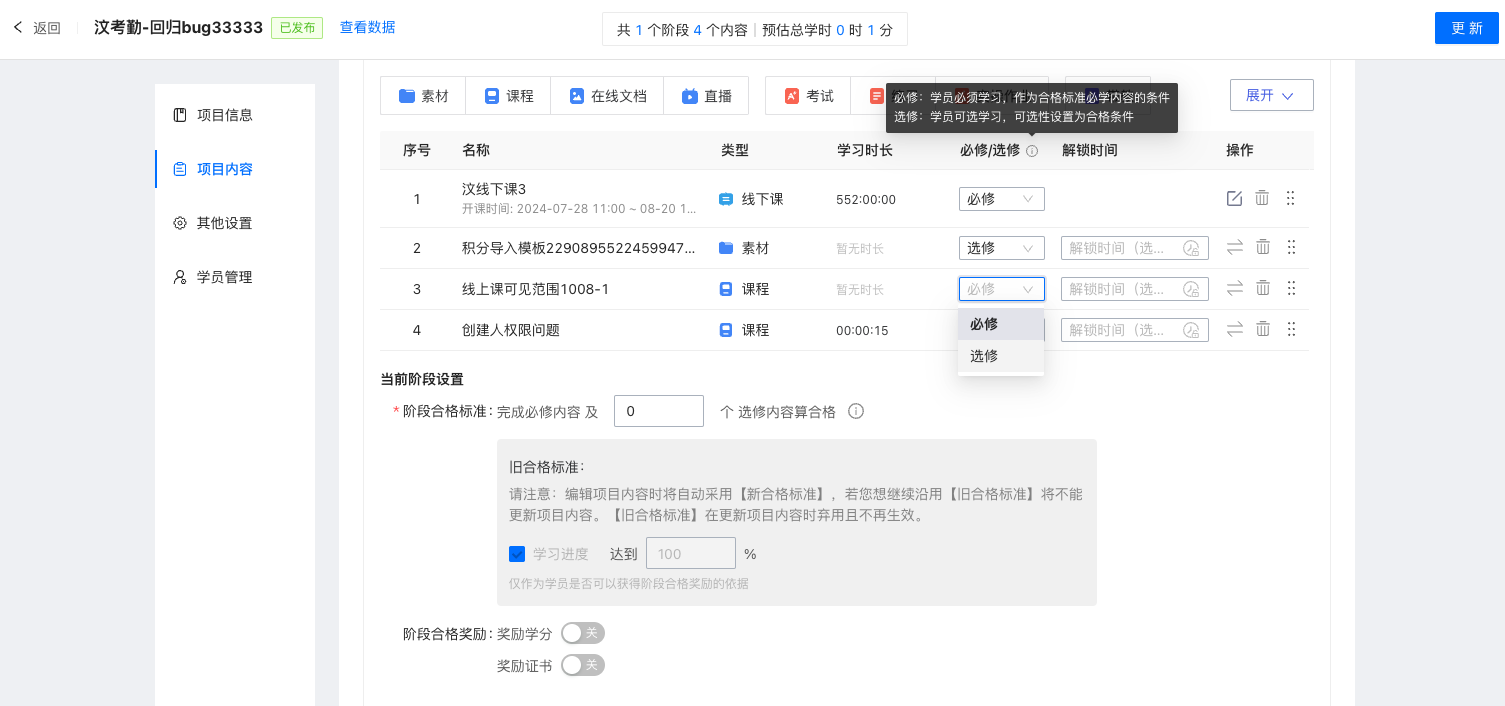Click the duration 00:00:15
Screen dimensions: 1505x706
tap(862, 331)
